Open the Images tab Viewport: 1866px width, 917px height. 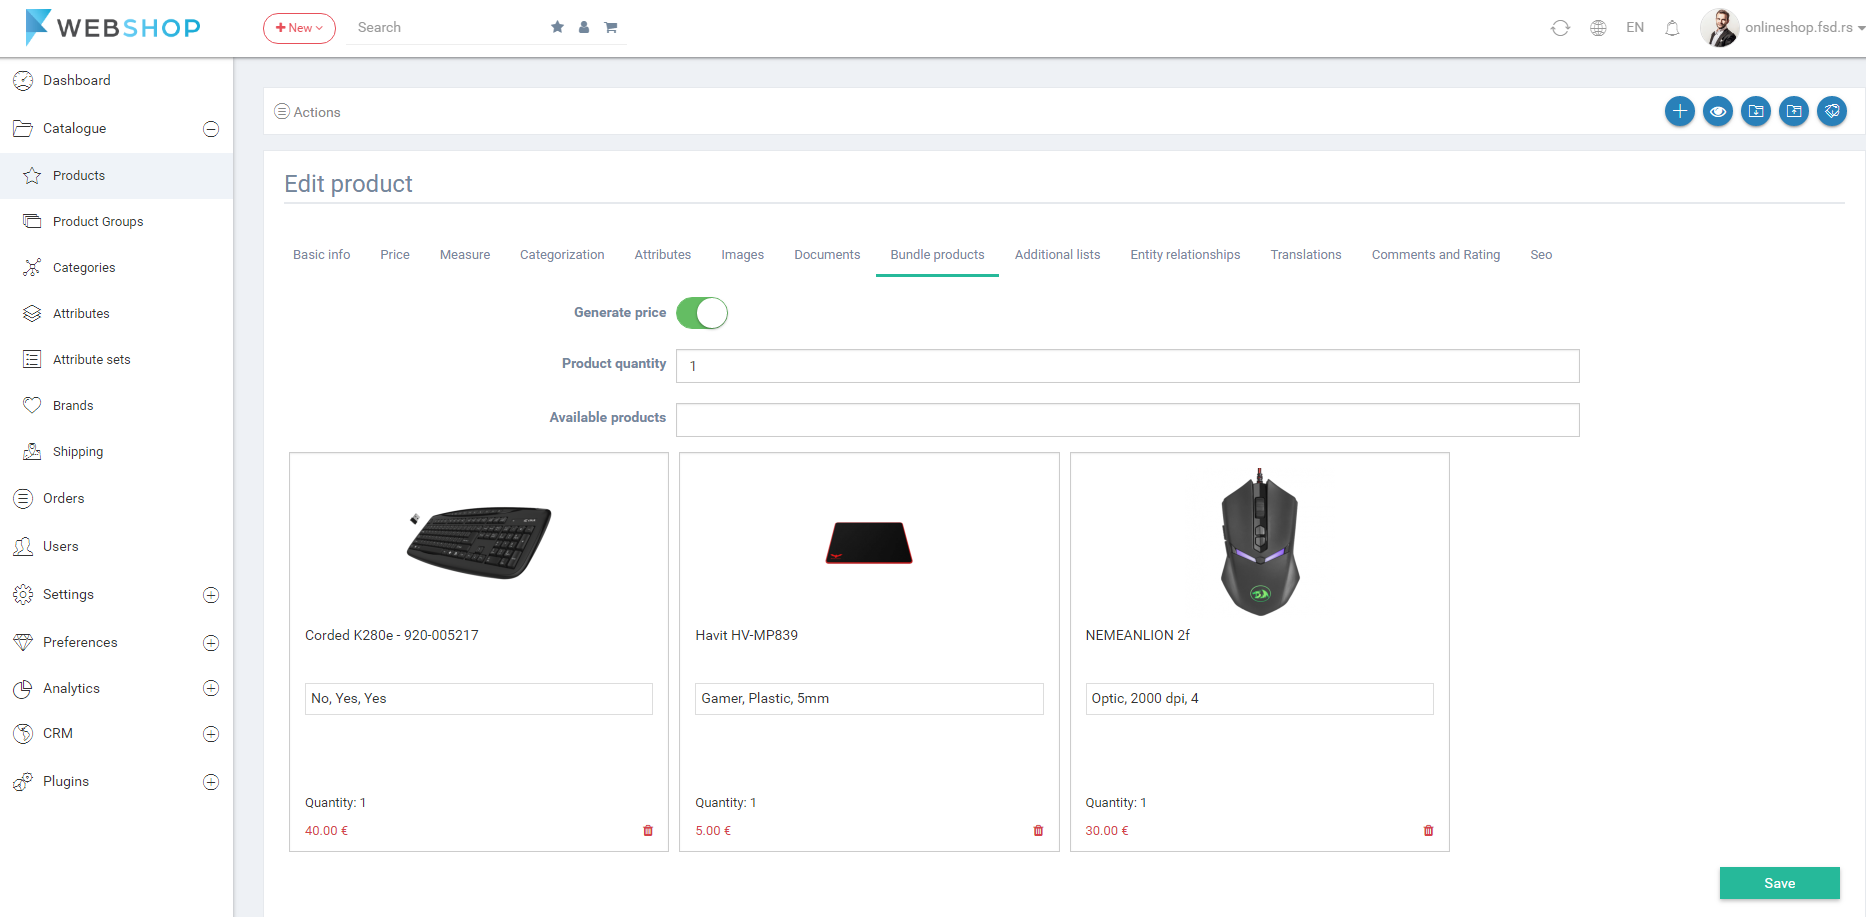coord(743,255)
